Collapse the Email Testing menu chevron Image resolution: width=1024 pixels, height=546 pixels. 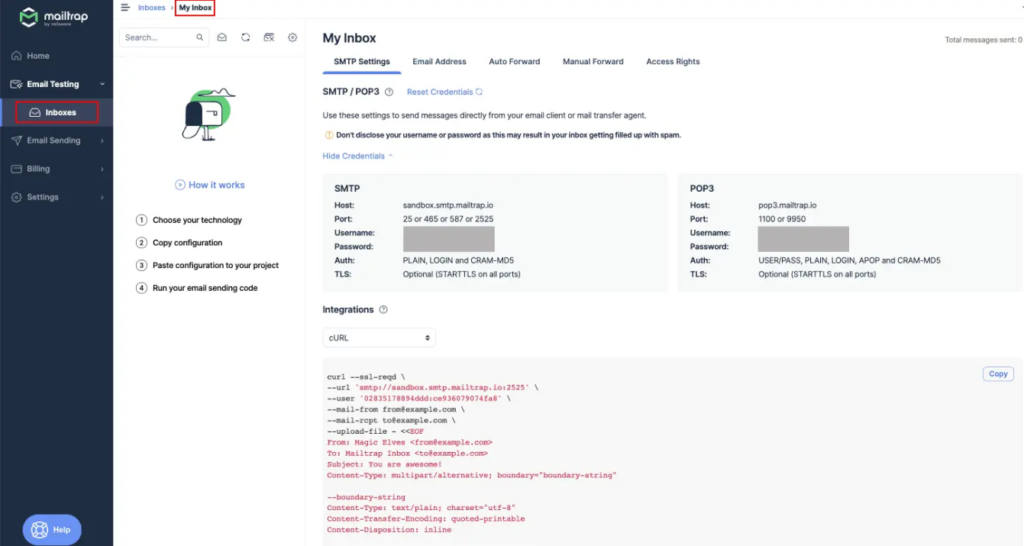(102, 84)
